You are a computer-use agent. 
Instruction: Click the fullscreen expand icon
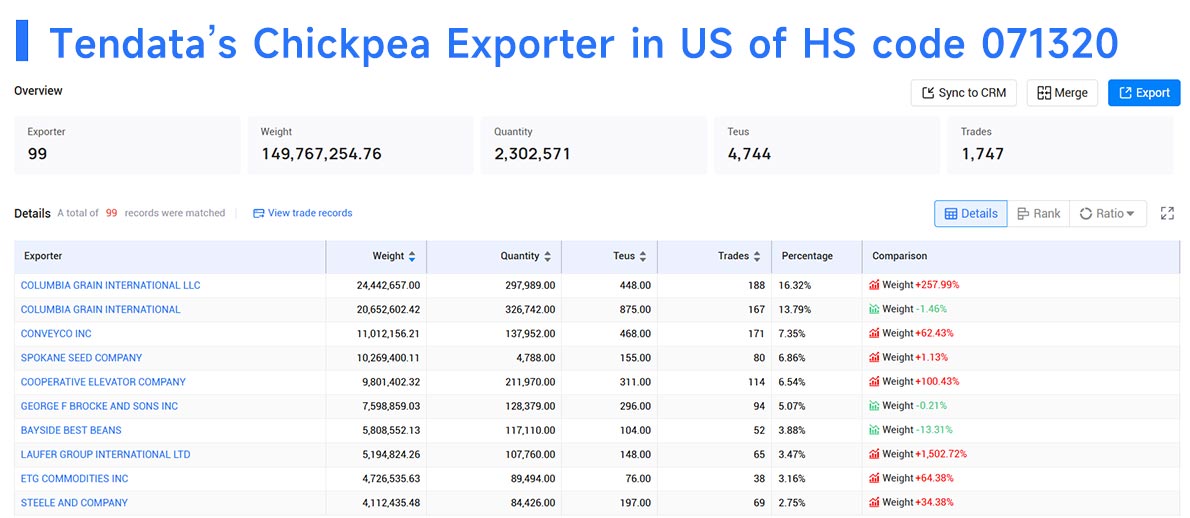[x=1167, y=214]
